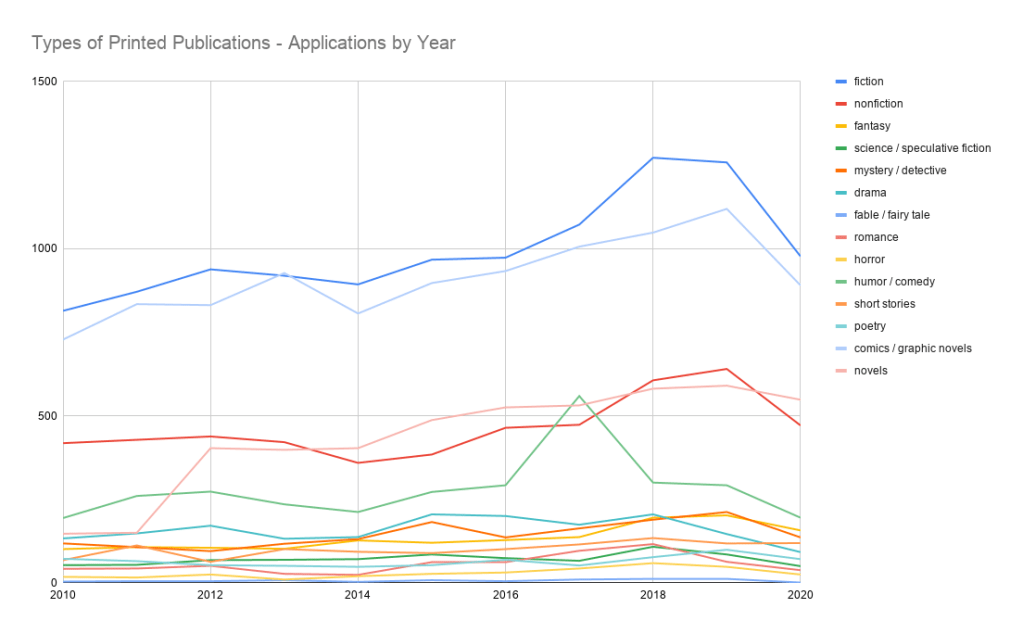
Task: Click the 2018 peak of the fiction line
Action: tap(653, 158)
